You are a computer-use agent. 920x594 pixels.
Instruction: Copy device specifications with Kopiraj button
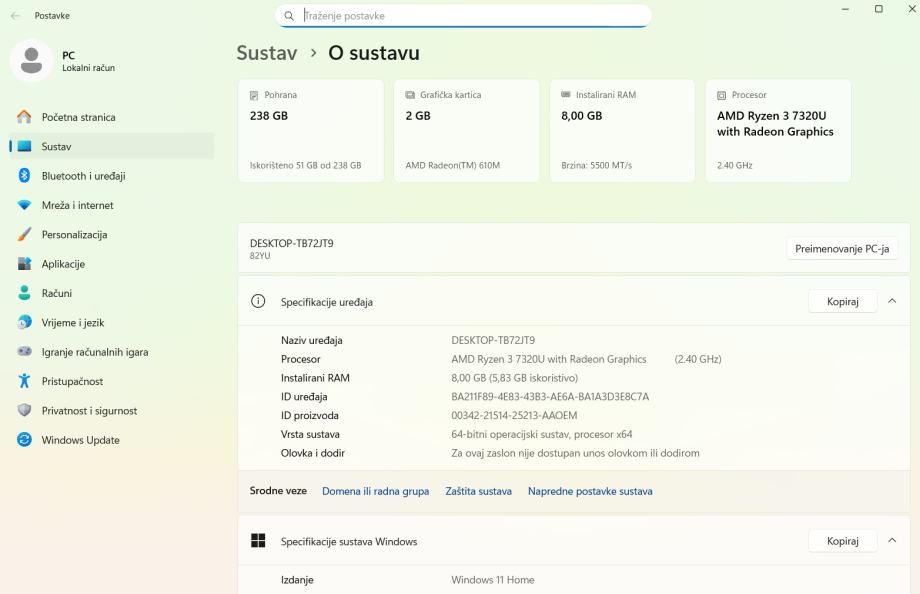(x=842, y=301)
